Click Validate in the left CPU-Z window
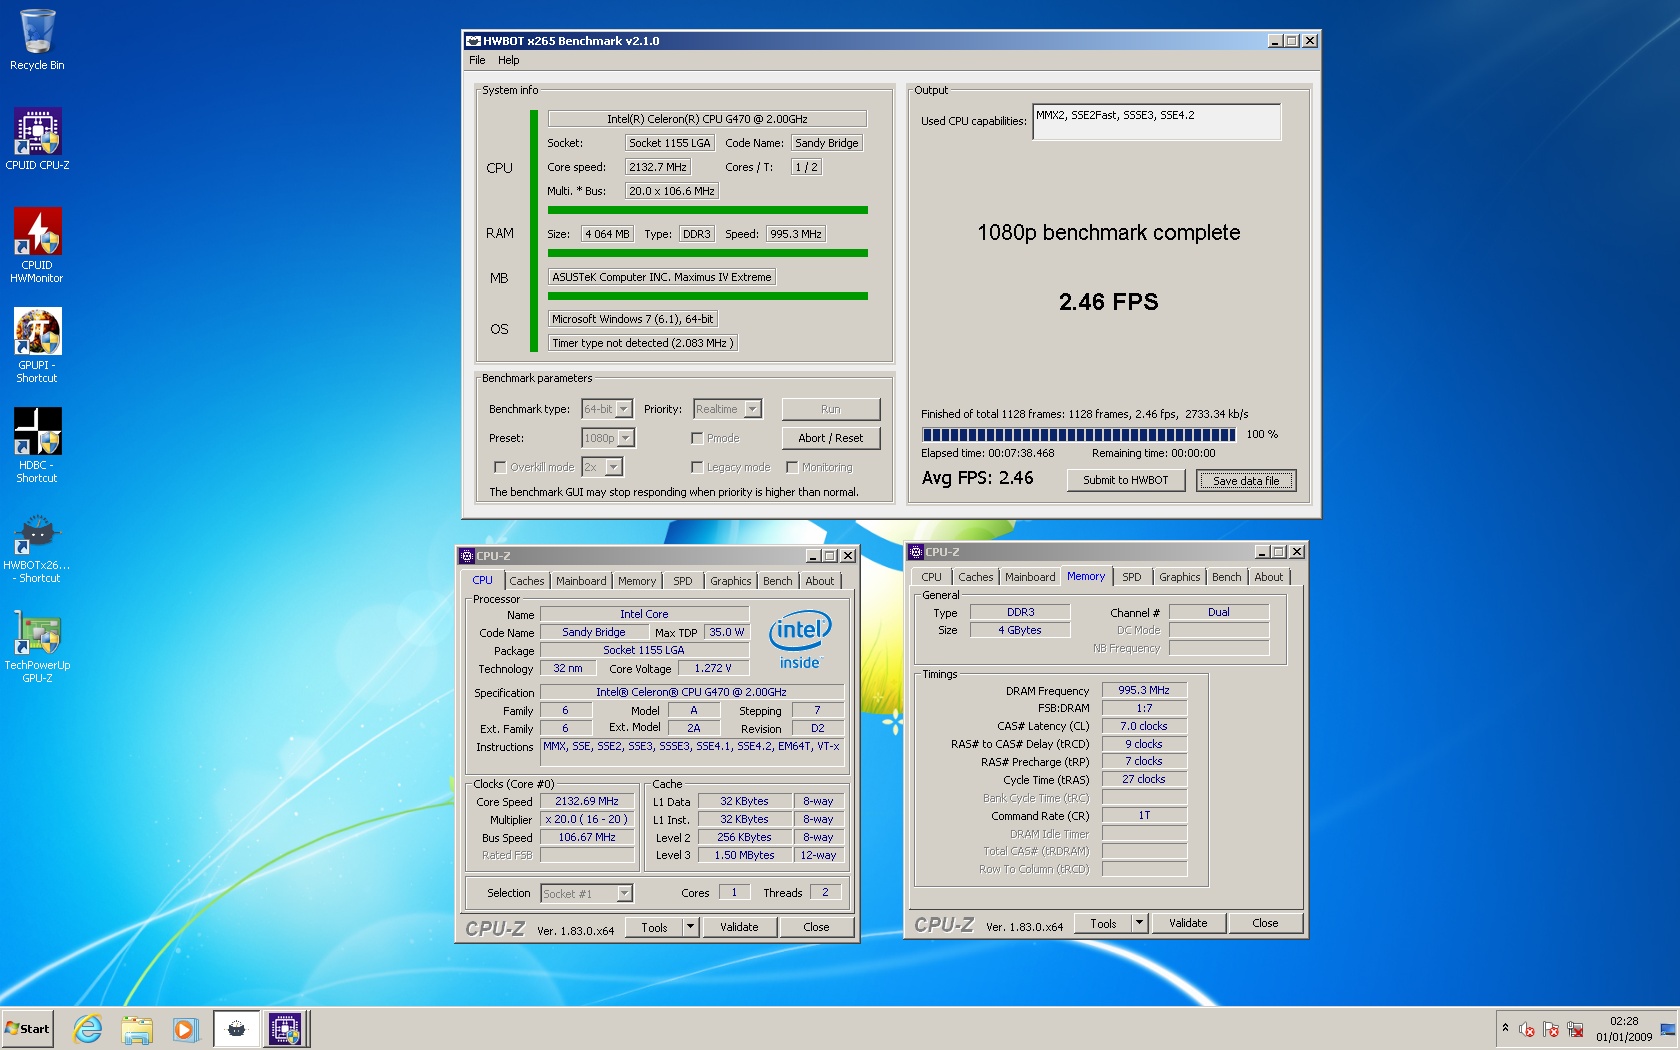The width and height of the screenshot is (1680, 1050). coord(739,927)
